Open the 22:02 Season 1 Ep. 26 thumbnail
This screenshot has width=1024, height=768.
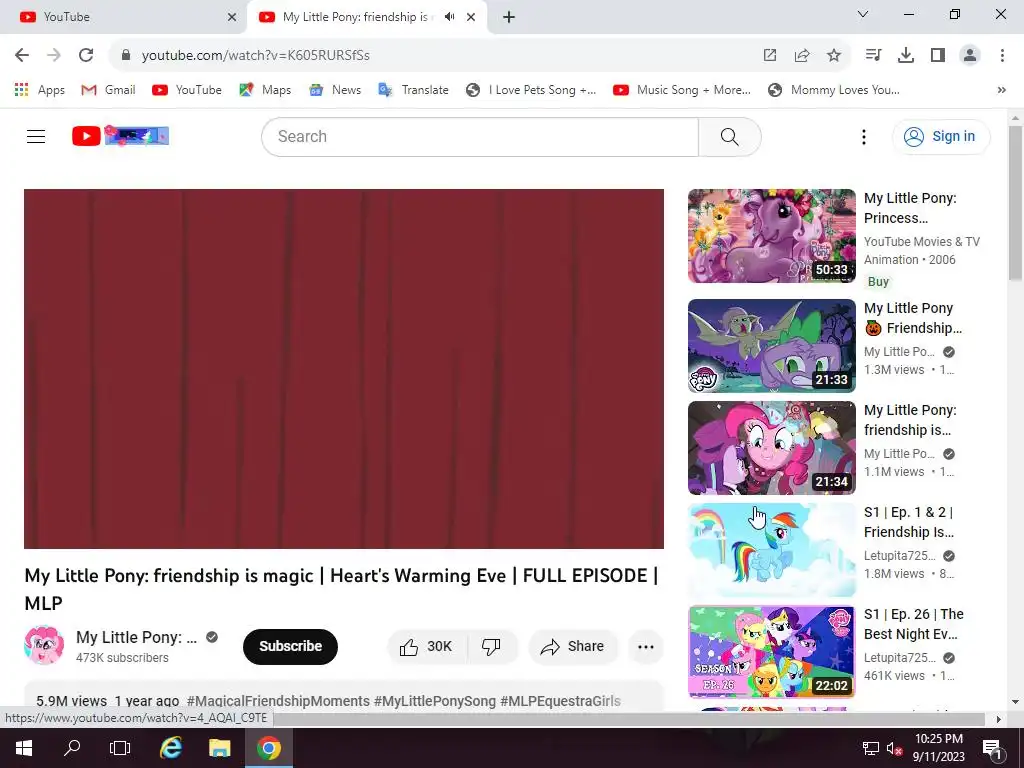[x=771, y=652]
